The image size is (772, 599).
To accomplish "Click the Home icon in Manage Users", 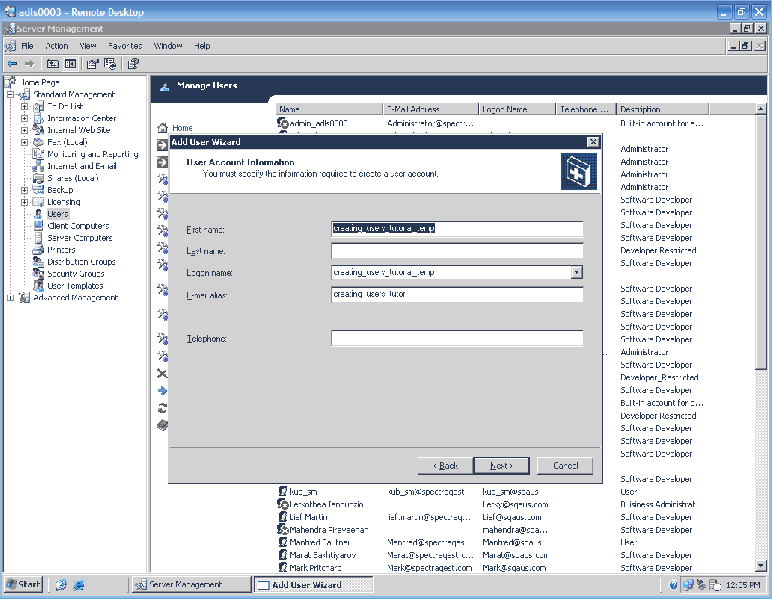I will tap(162, 128).
